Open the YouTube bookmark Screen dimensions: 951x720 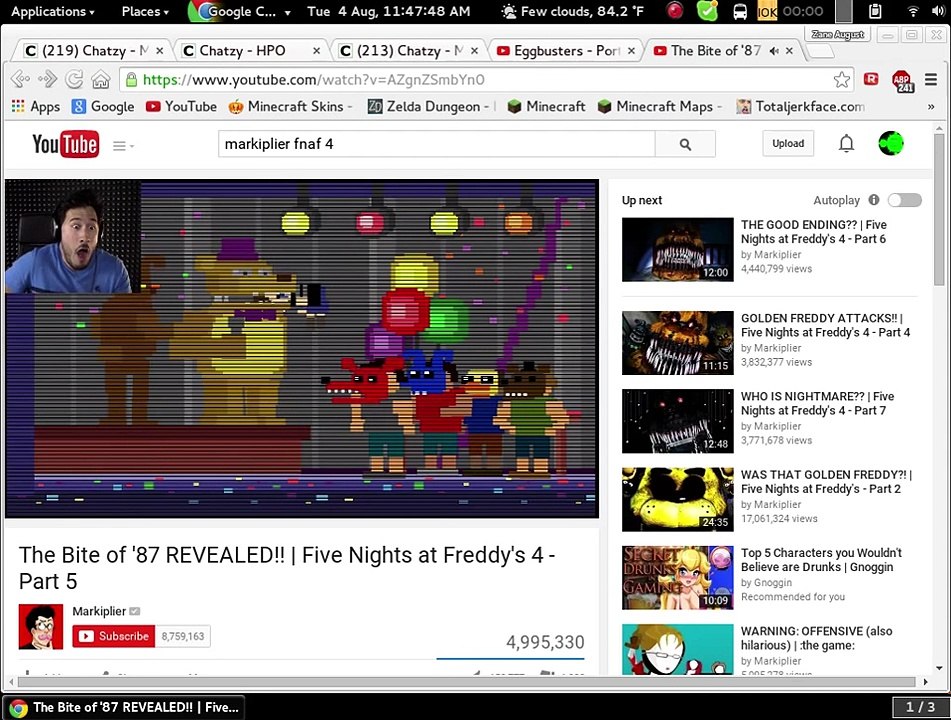tap(181, 106)
